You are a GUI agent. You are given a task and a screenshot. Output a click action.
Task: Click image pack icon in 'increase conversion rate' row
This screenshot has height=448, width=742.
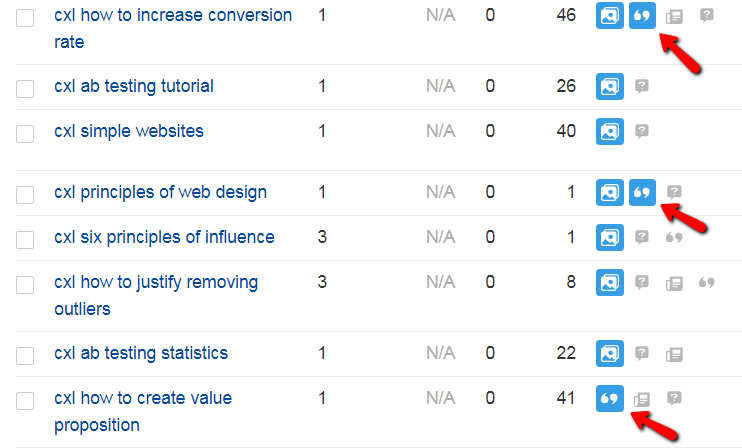[x=610, y=16]
